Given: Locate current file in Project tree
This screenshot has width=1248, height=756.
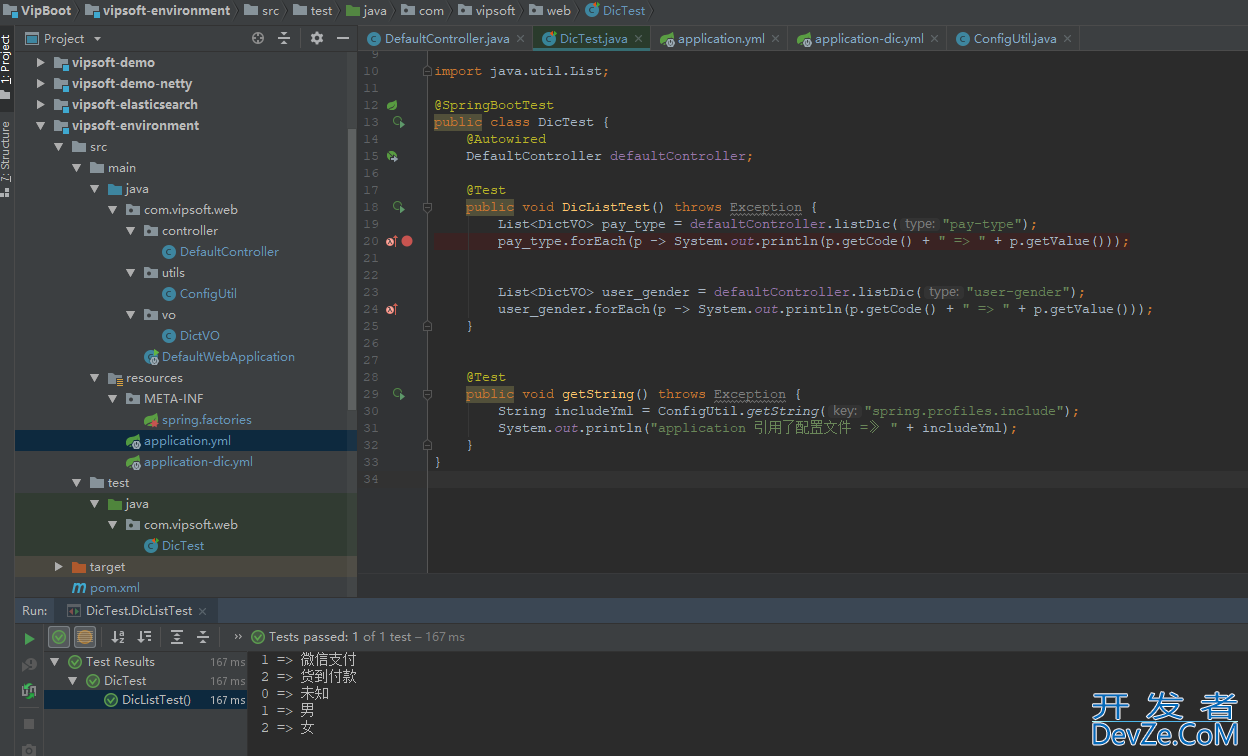Looking at the screenshot, I should click(x=258, y=38).
